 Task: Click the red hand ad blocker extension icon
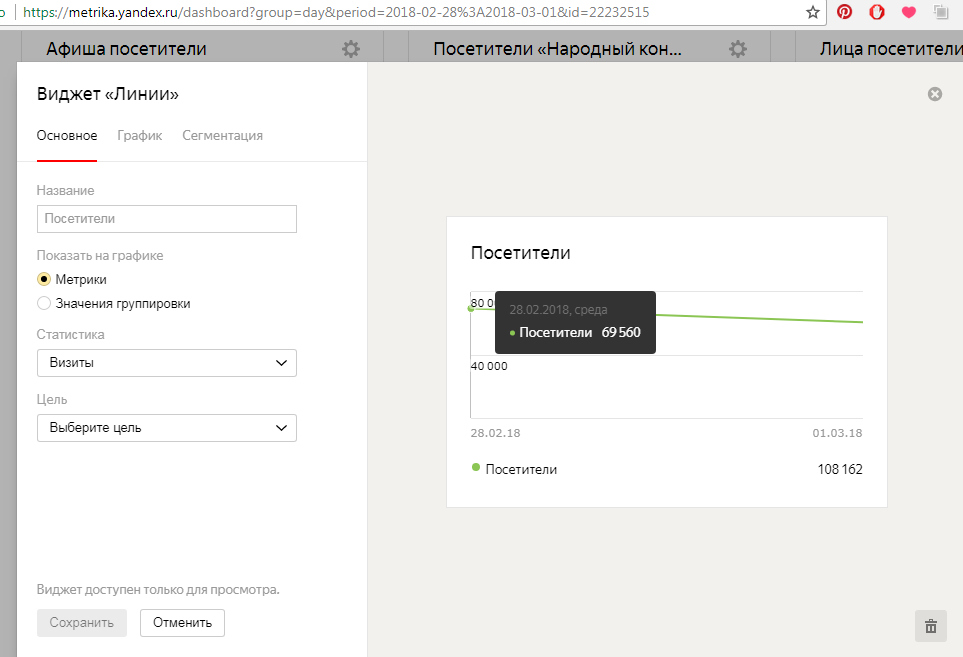876,12
